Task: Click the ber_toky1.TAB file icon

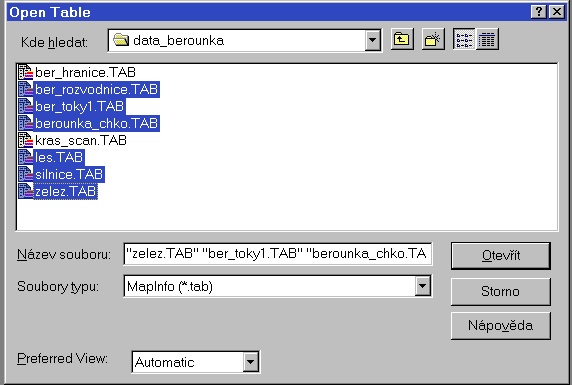Action: pos(26,106)
